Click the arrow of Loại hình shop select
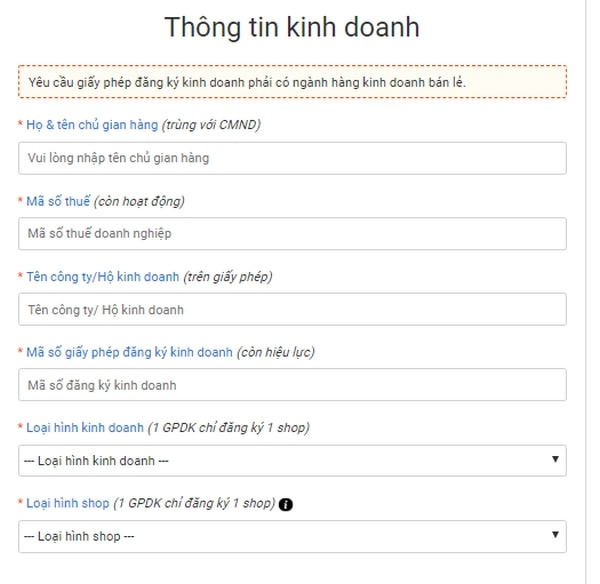 (555, 536)
